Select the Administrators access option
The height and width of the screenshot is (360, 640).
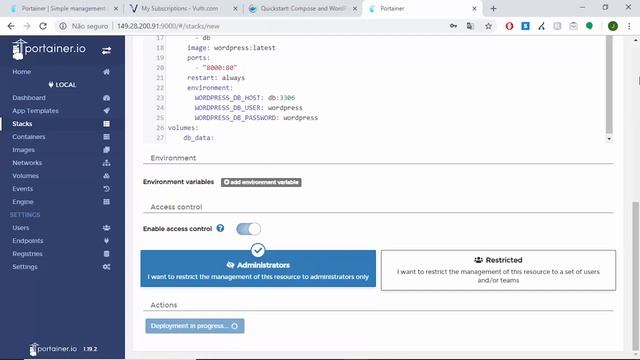click(x=258, y=269)
